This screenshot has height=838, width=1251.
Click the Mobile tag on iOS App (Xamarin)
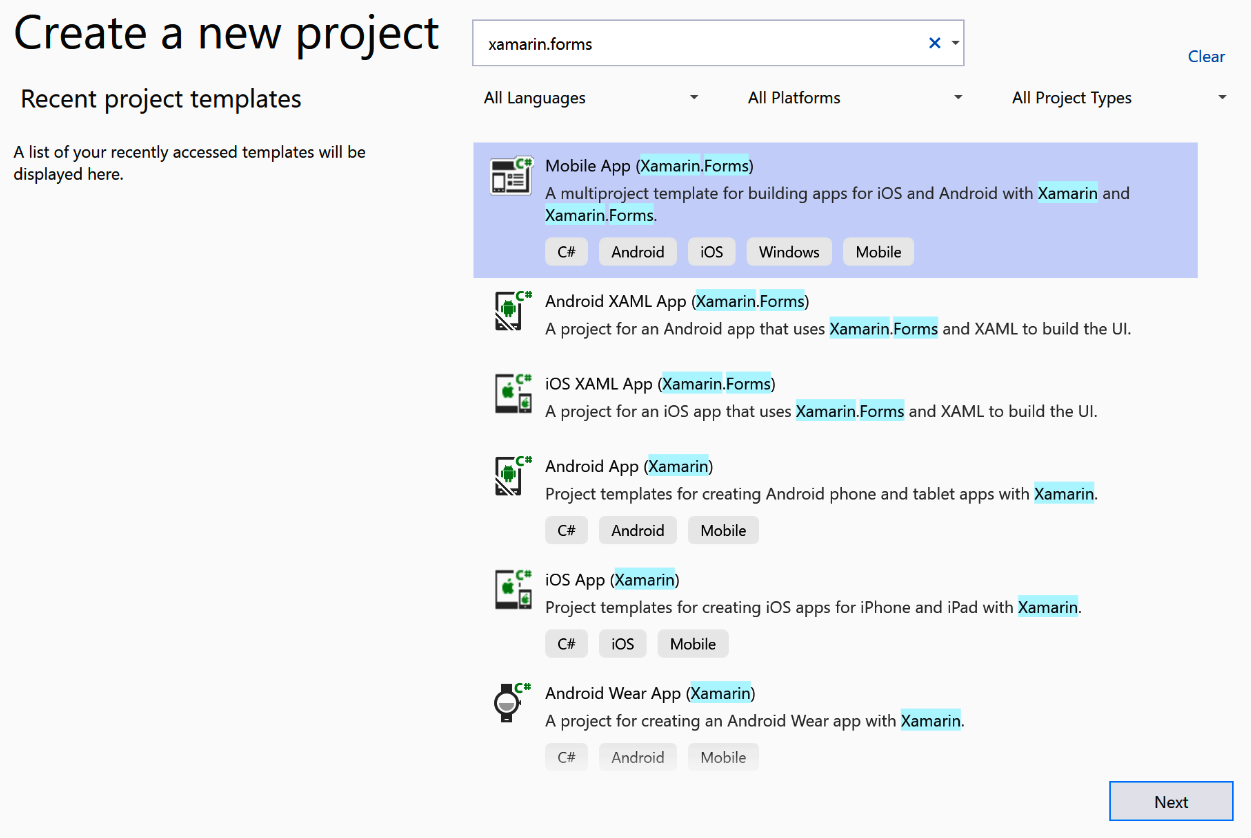(x=693, y=644)
